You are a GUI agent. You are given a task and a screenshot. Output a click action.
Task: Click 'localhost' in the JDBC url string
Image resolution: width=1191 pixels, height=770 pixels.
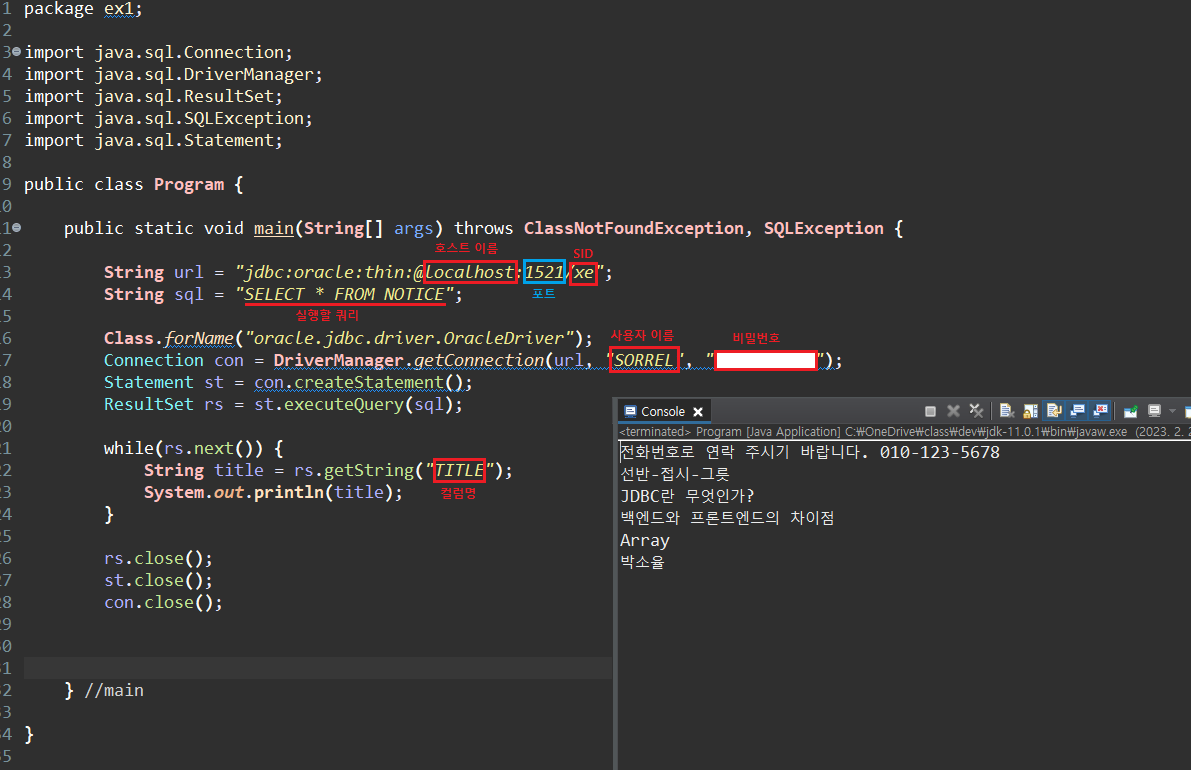coord(470,272)
